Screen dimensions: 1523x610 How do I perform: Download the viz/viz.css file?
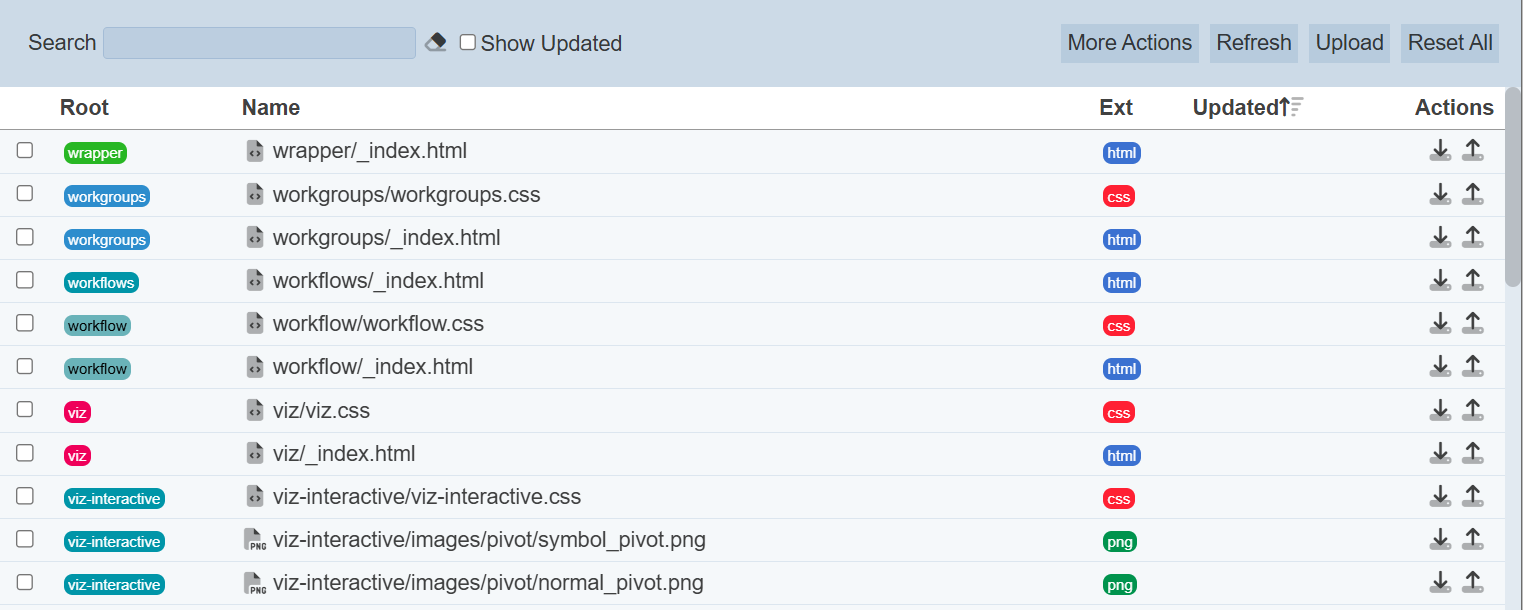pos(1439,410)
